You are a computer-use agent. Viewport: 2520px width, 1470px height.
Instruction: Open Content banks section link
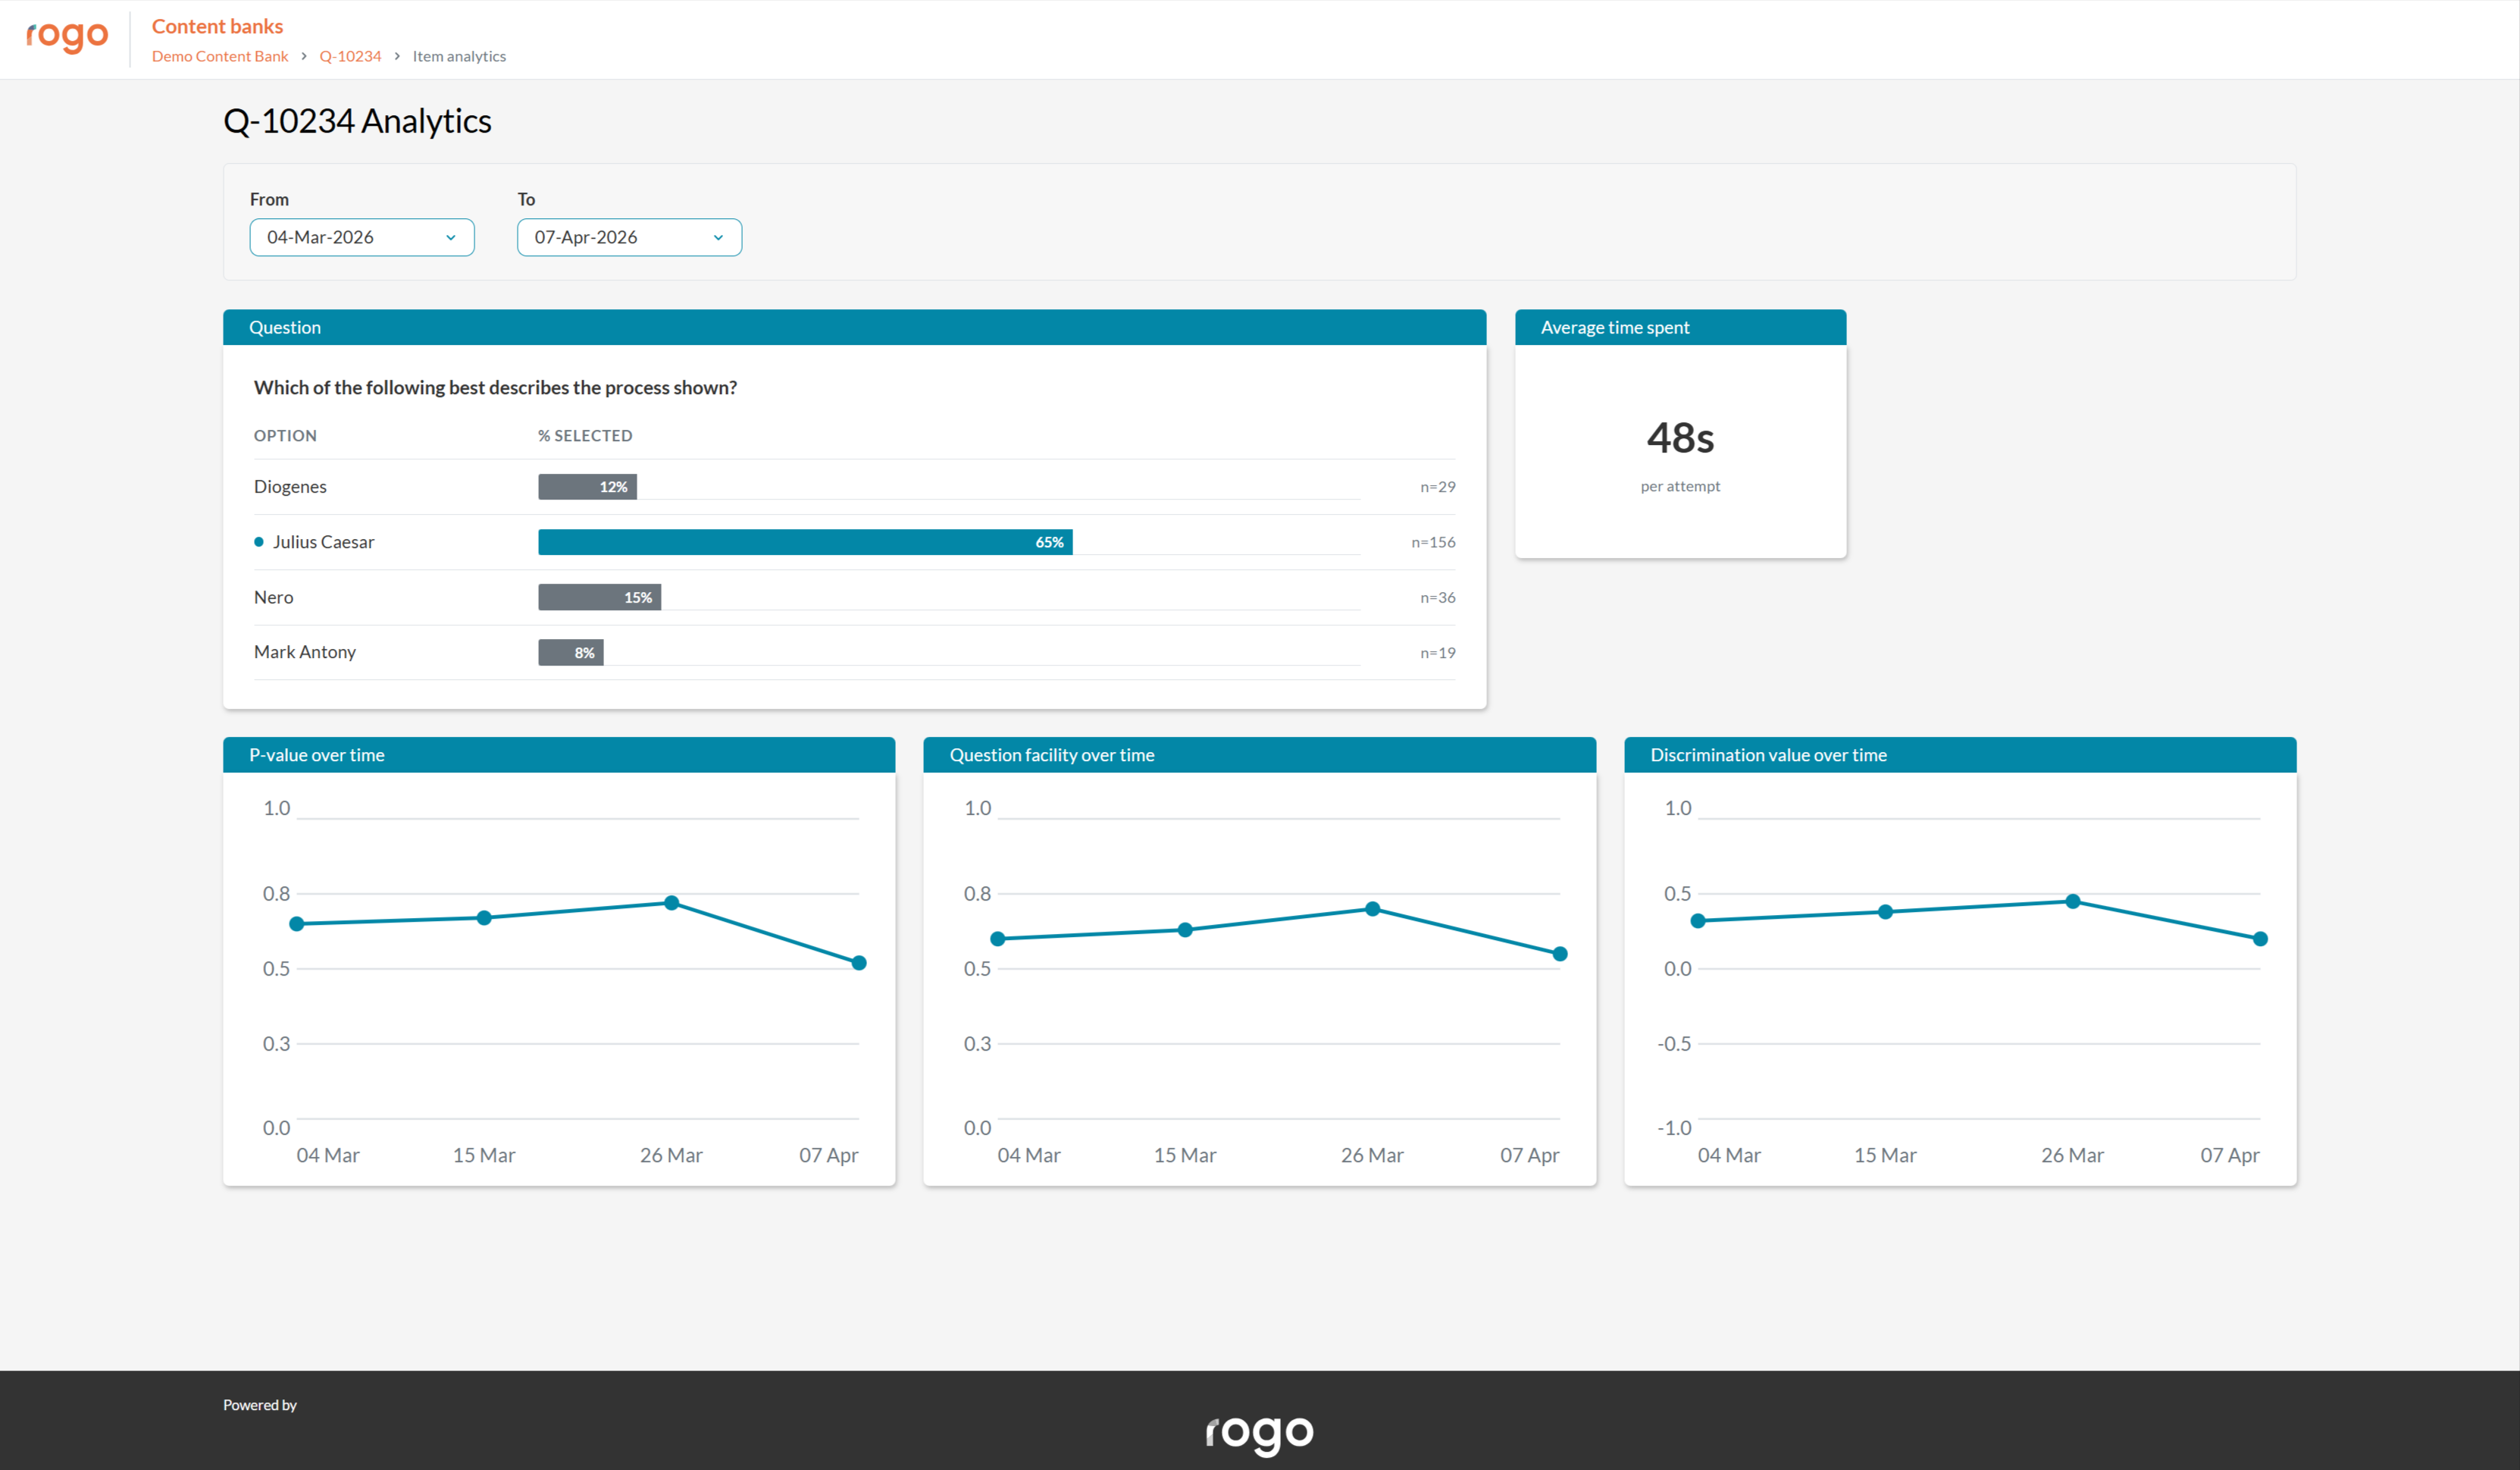[x=217, y=26]
